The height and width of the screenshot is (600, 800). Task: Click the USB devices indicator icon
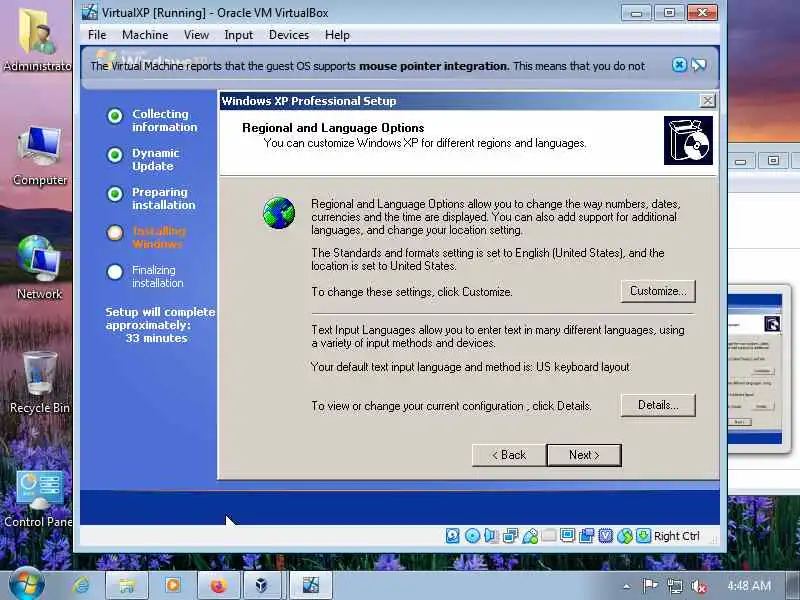pyautogui.click(x=530, y=535)
